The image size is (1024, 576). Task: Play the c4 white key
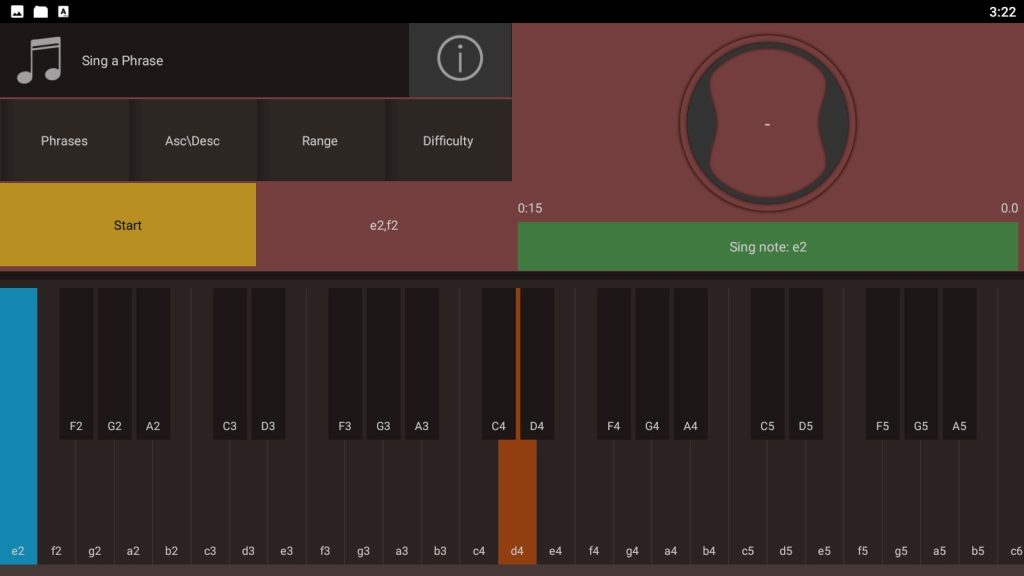pos(479,502)
